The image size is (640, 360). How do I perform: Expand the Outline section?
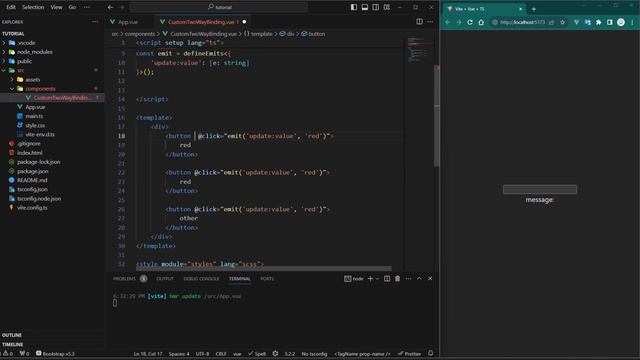(x=12, y=335)
